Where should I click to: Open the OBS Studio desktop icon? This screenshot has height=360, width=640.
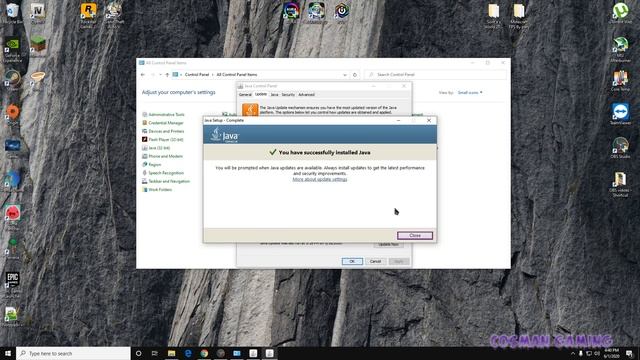[620, 148]
